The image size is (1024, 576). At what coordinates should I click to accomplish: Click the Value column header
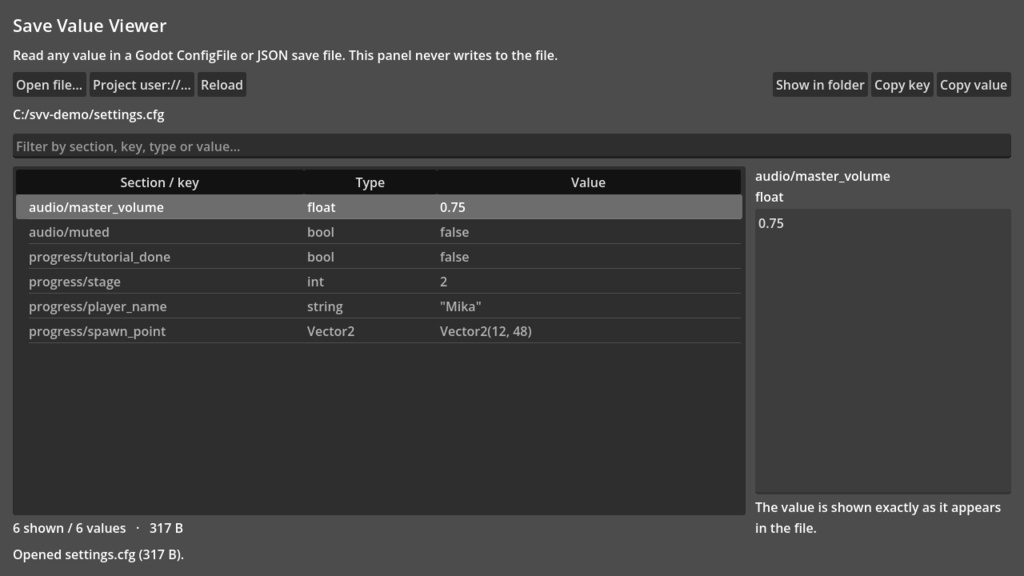click(x=588, y=182)
